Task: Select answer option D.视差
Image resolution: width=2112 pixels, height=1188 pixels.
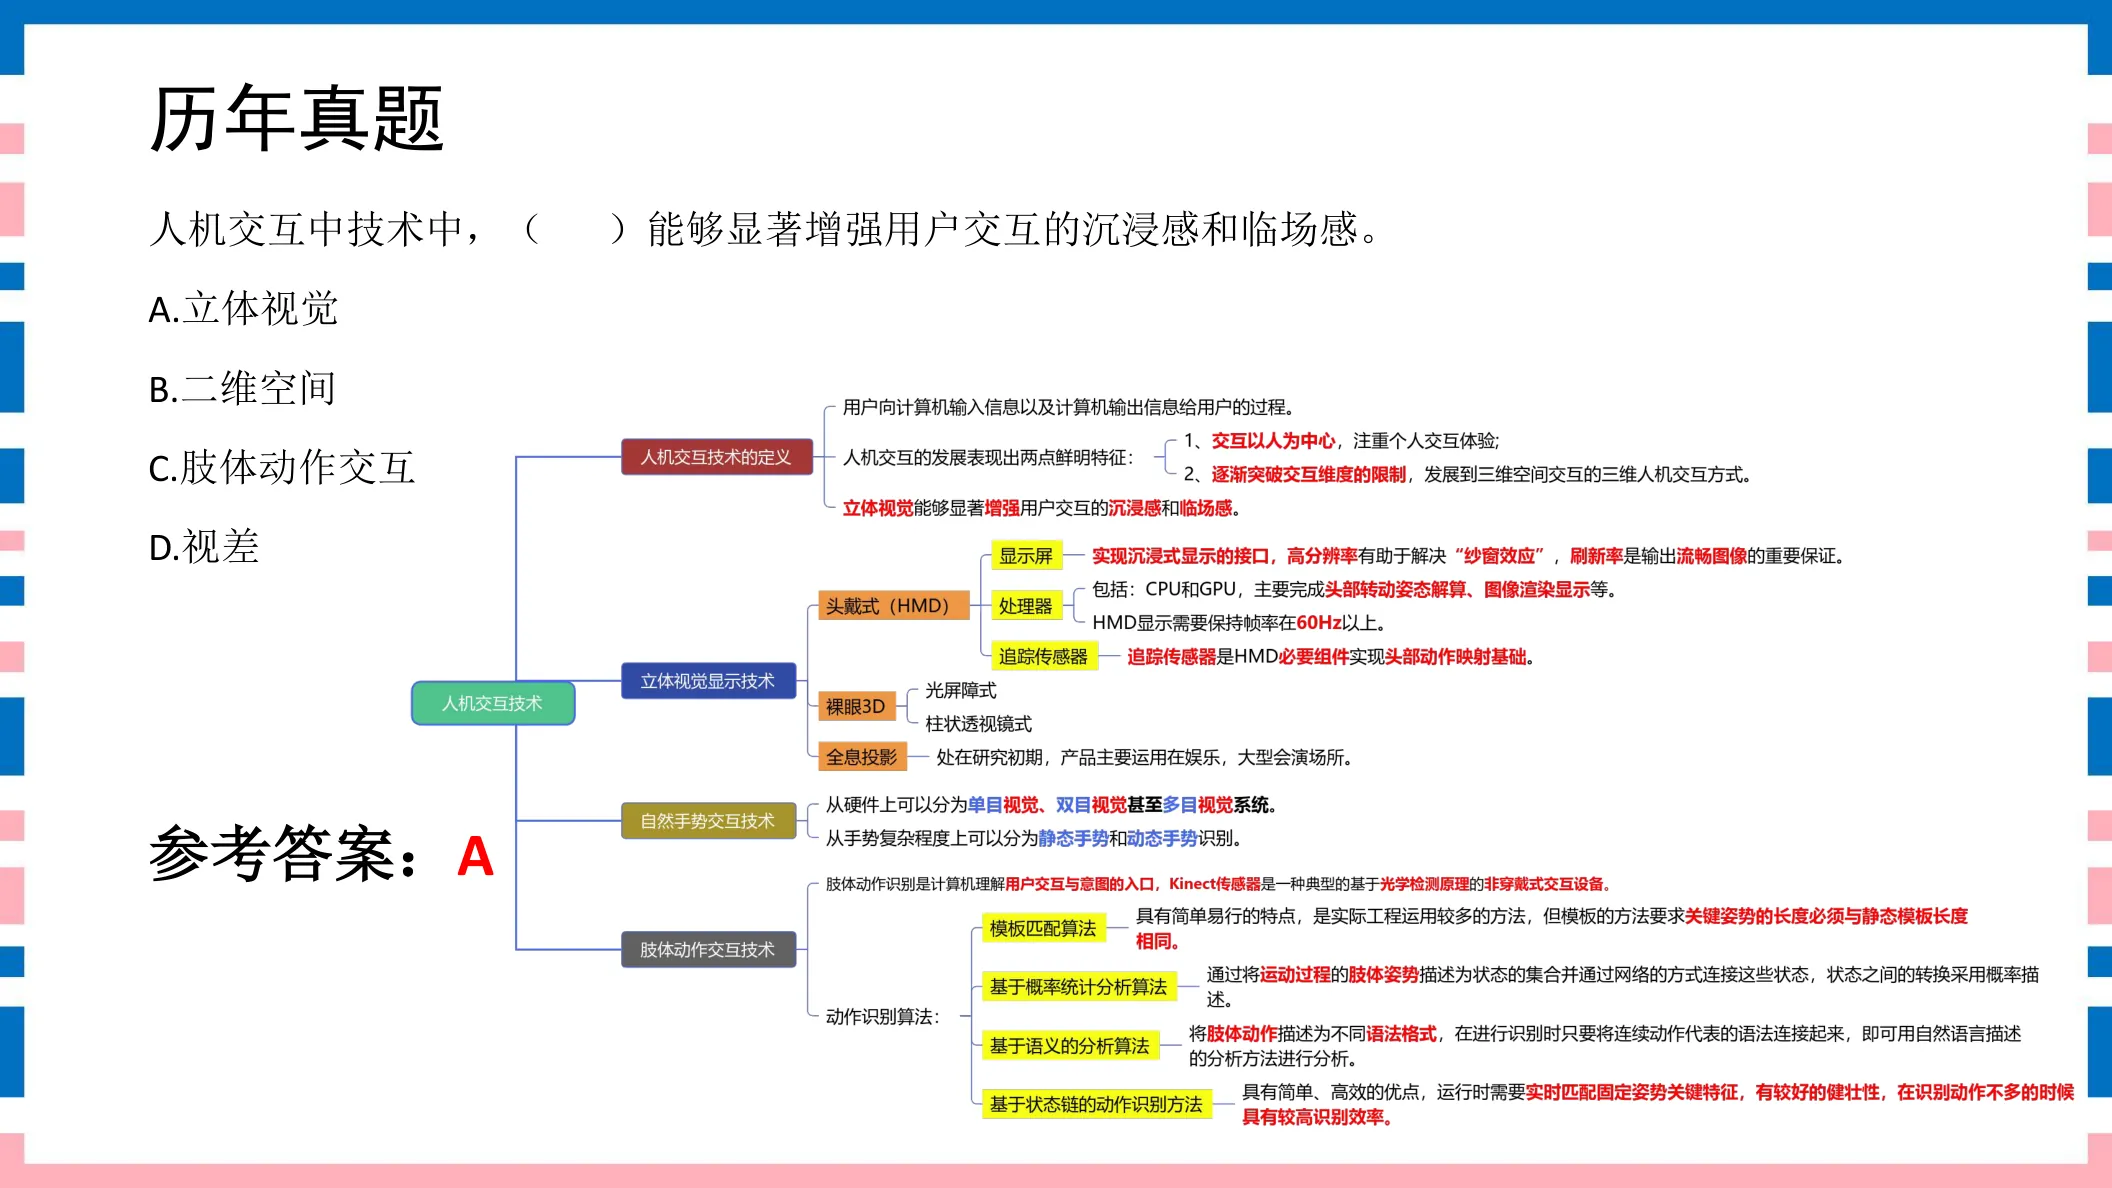Action: [x=204, y=547]
